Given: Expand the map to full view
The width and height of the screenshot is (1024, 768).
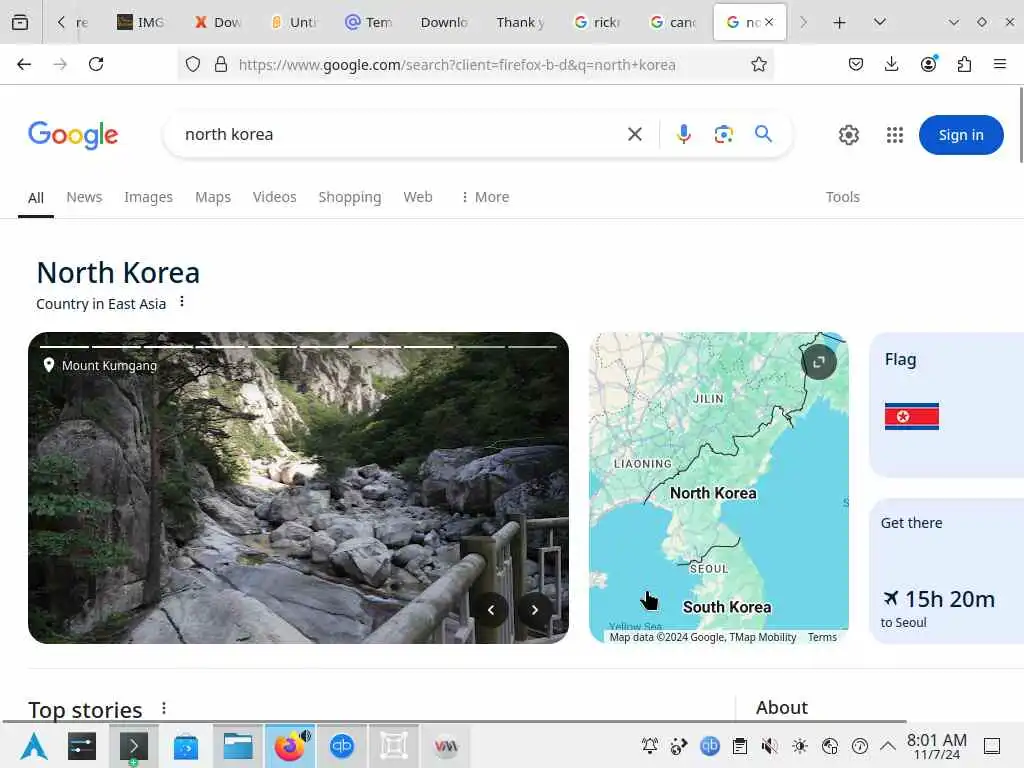Looking at the screenshot, I should (818, 362).
